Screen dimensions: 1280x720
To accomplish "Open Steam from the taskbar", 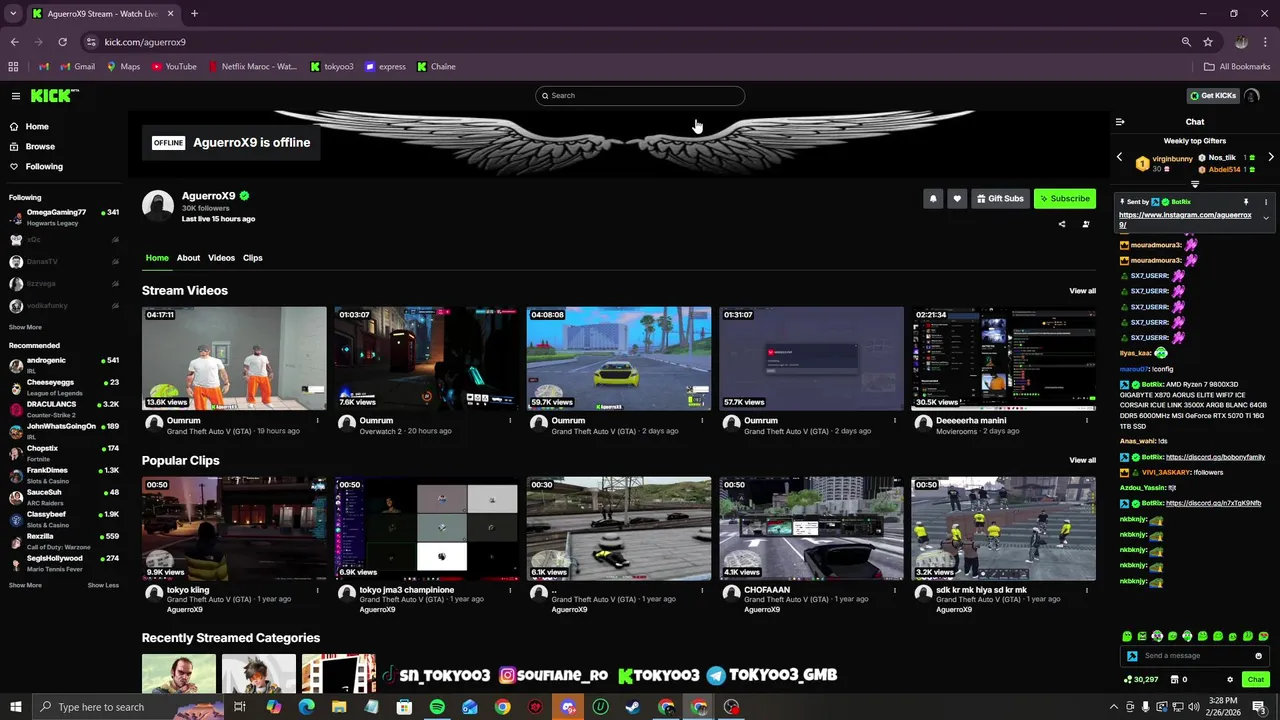I will coord(633,707).
